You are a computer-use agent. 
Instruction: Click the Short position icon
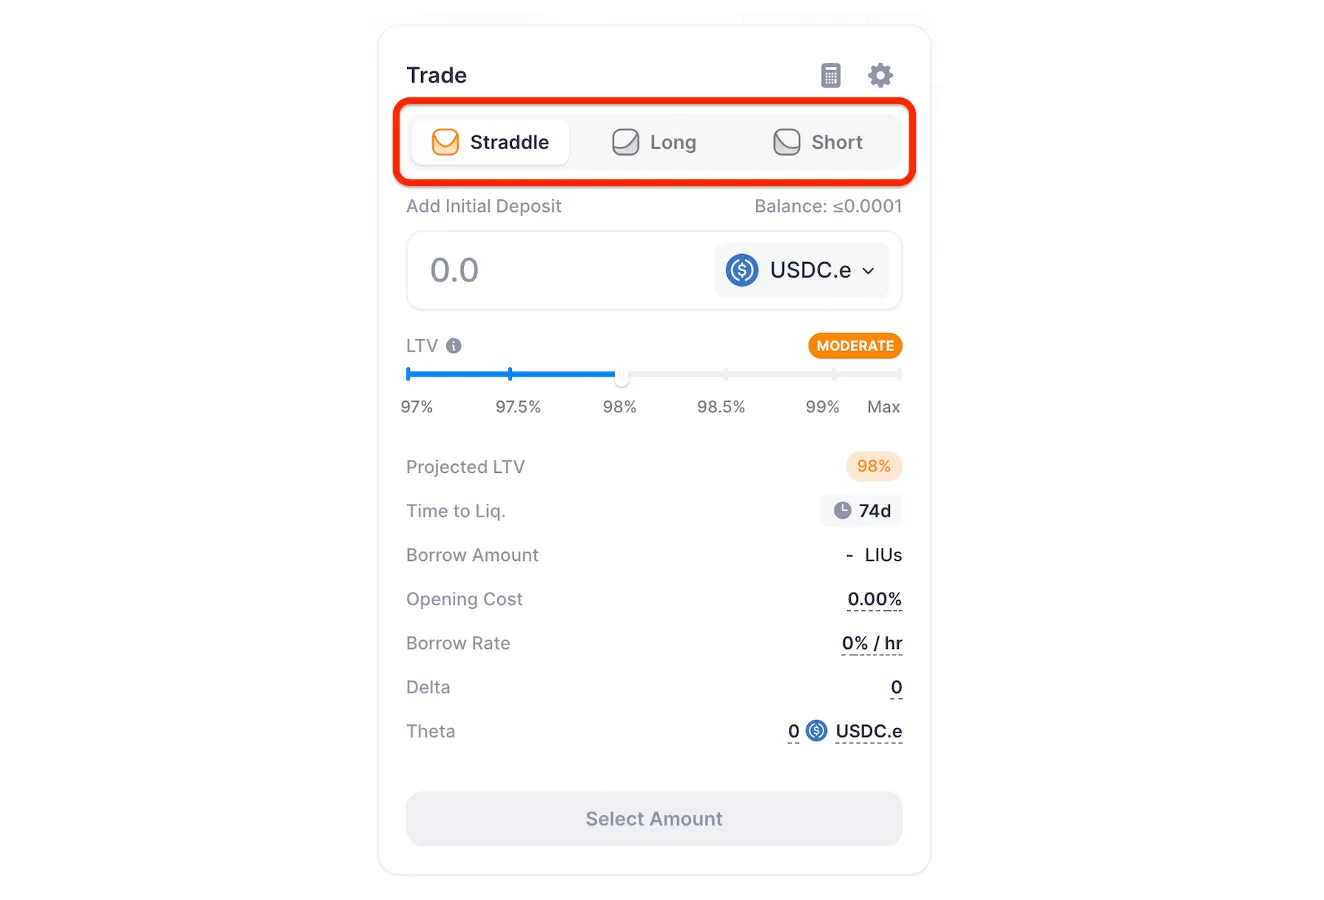[787, 142]
